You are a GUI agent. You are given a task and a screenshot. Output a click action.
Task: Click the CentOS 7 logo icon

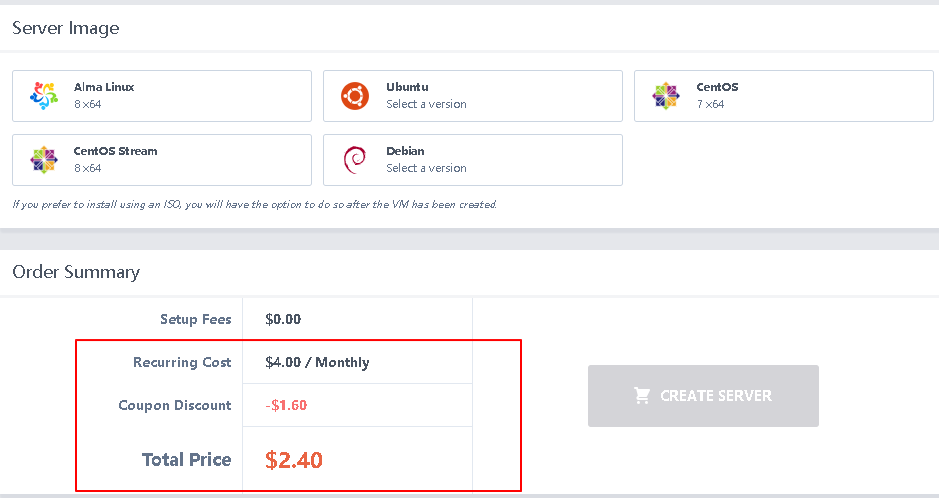click(x=666, y=96)
